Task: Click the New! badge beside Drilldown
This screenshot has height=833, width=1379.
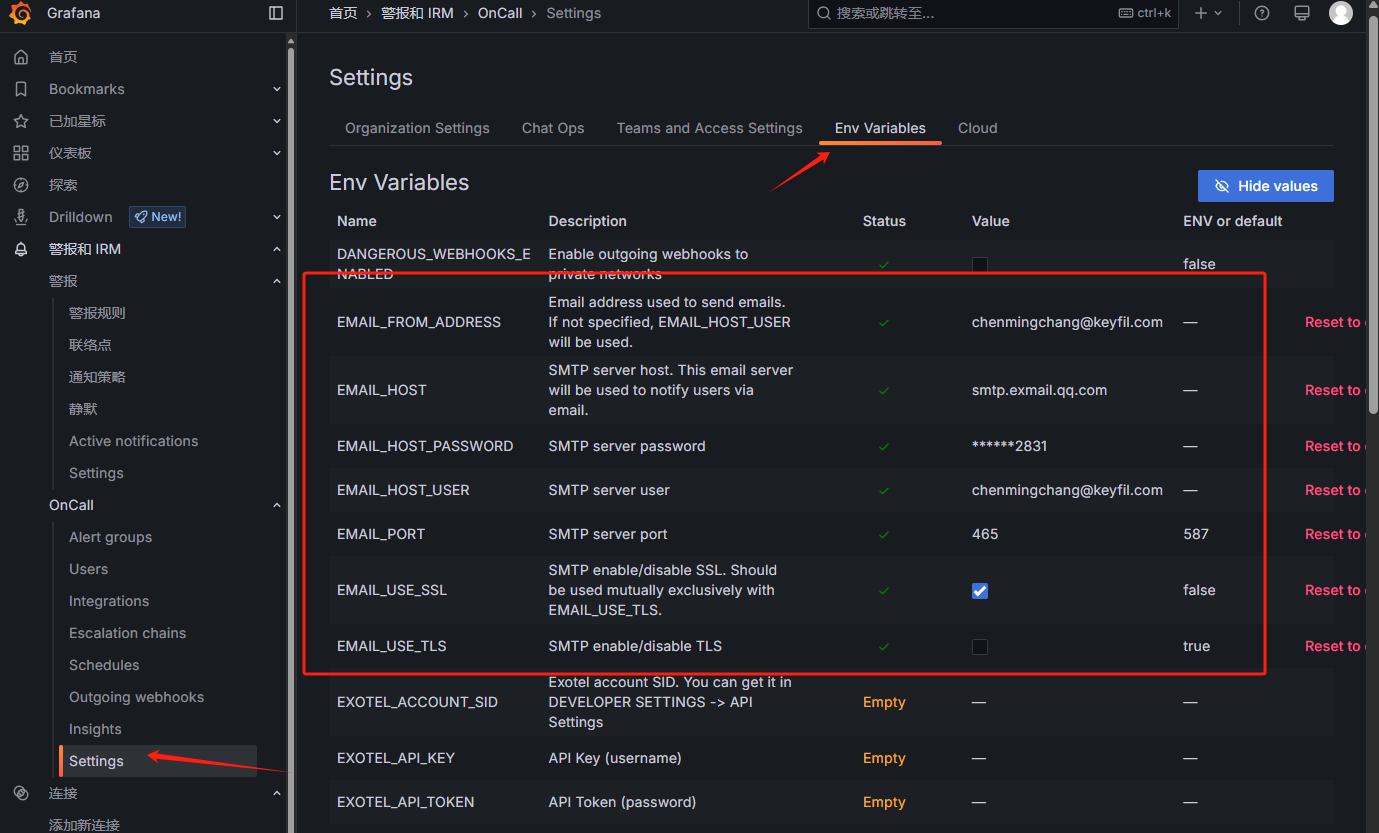Action: coord(157,217)
